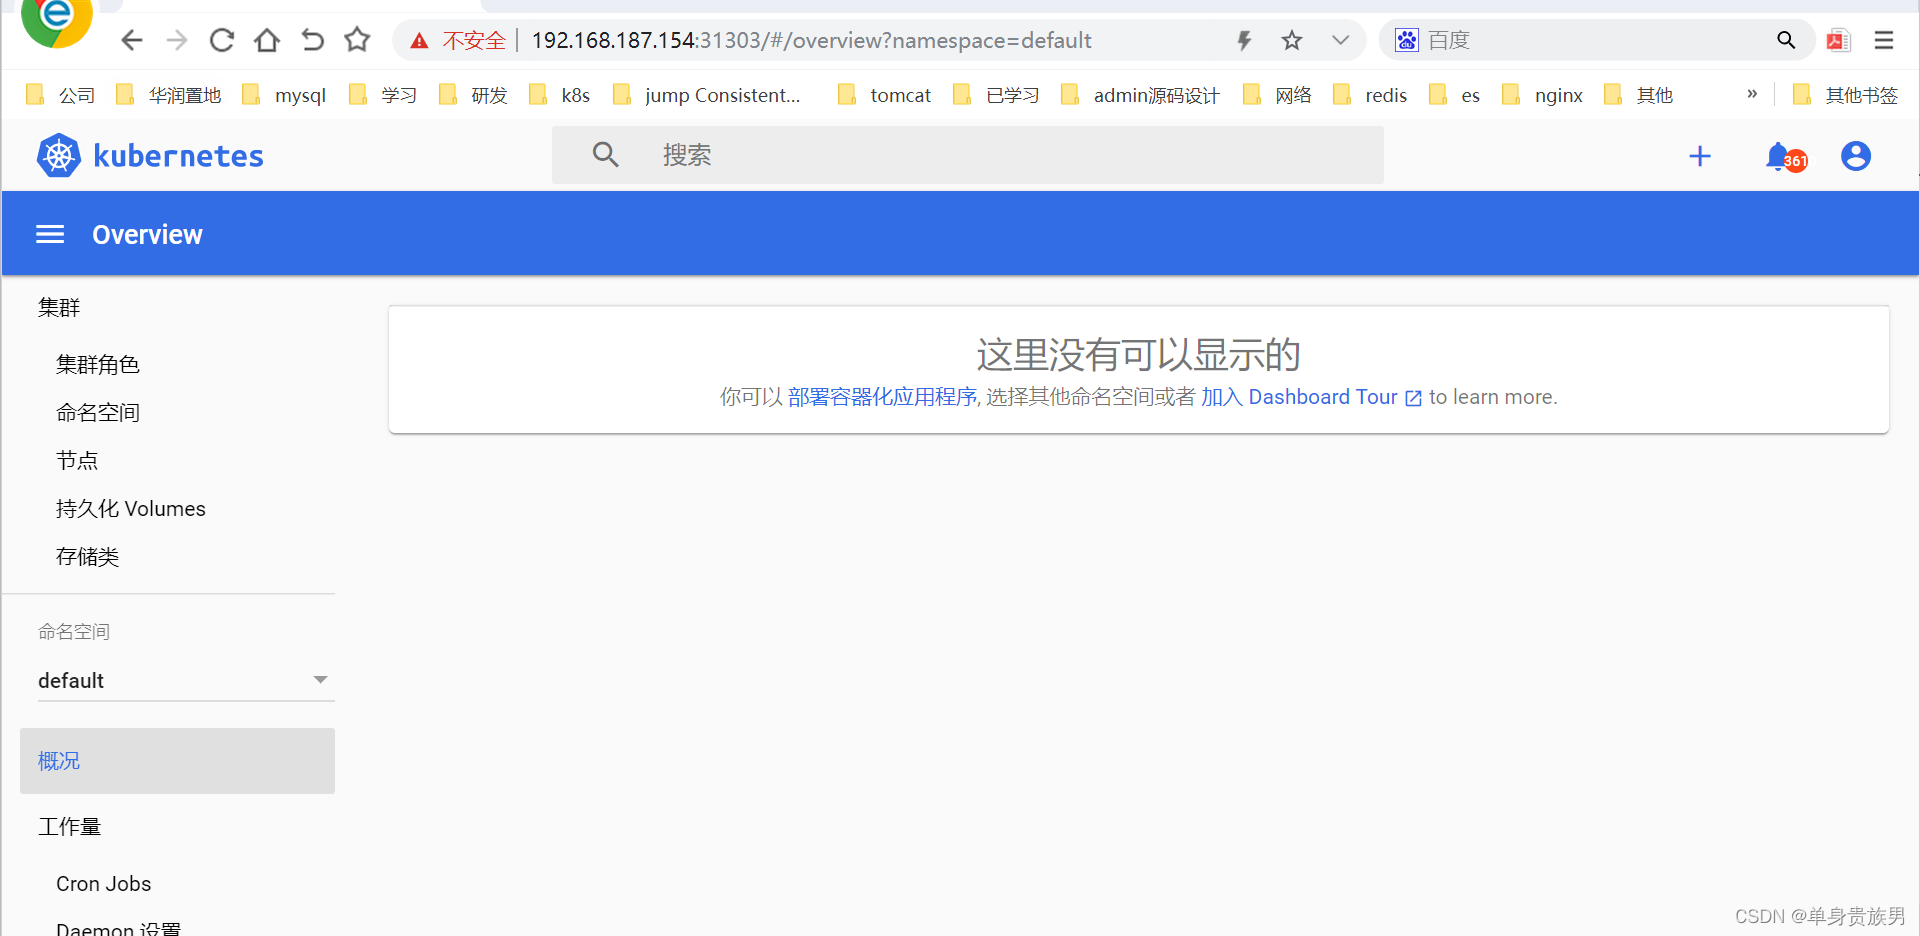The width and height of the screenshot is (1920, 936).
Task: Open the admin源码设计 bookmark folder
Action: point(1140,95)
